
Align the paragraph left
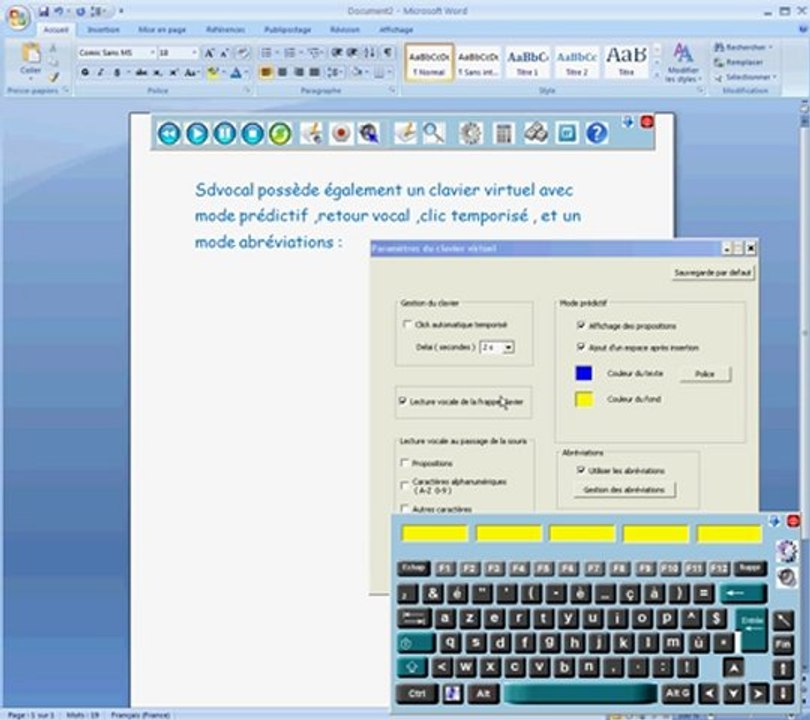(x=266, y=72)
